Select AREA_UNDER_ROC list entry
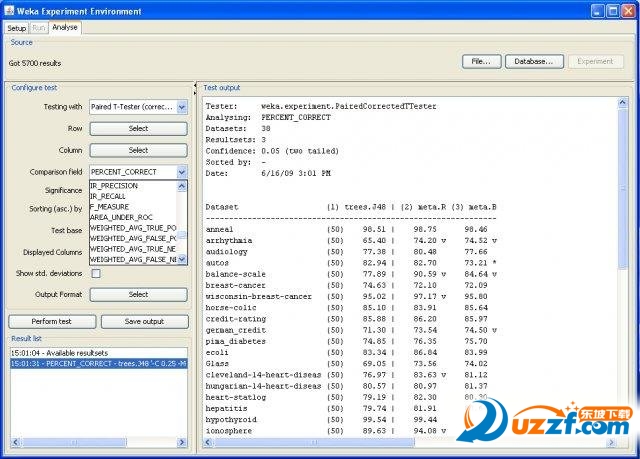 [133, 217]
